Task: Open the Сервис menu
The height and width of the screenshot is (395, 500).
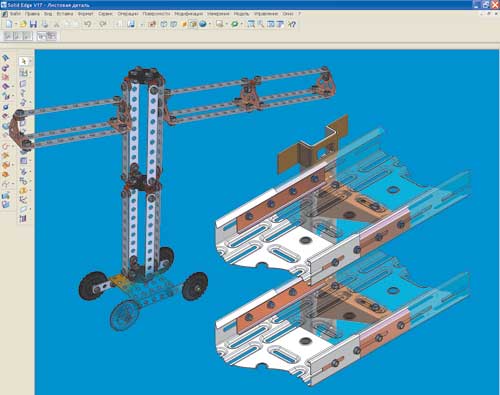Action: (x=105, y=14)
